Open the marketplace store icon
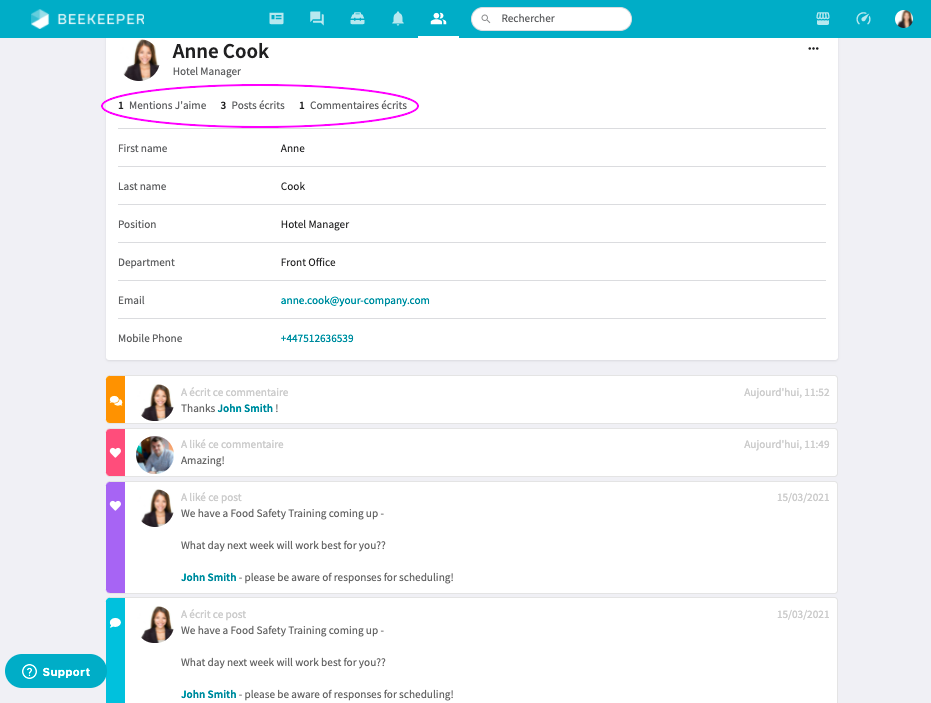The image size is (931, 703). 824,19
